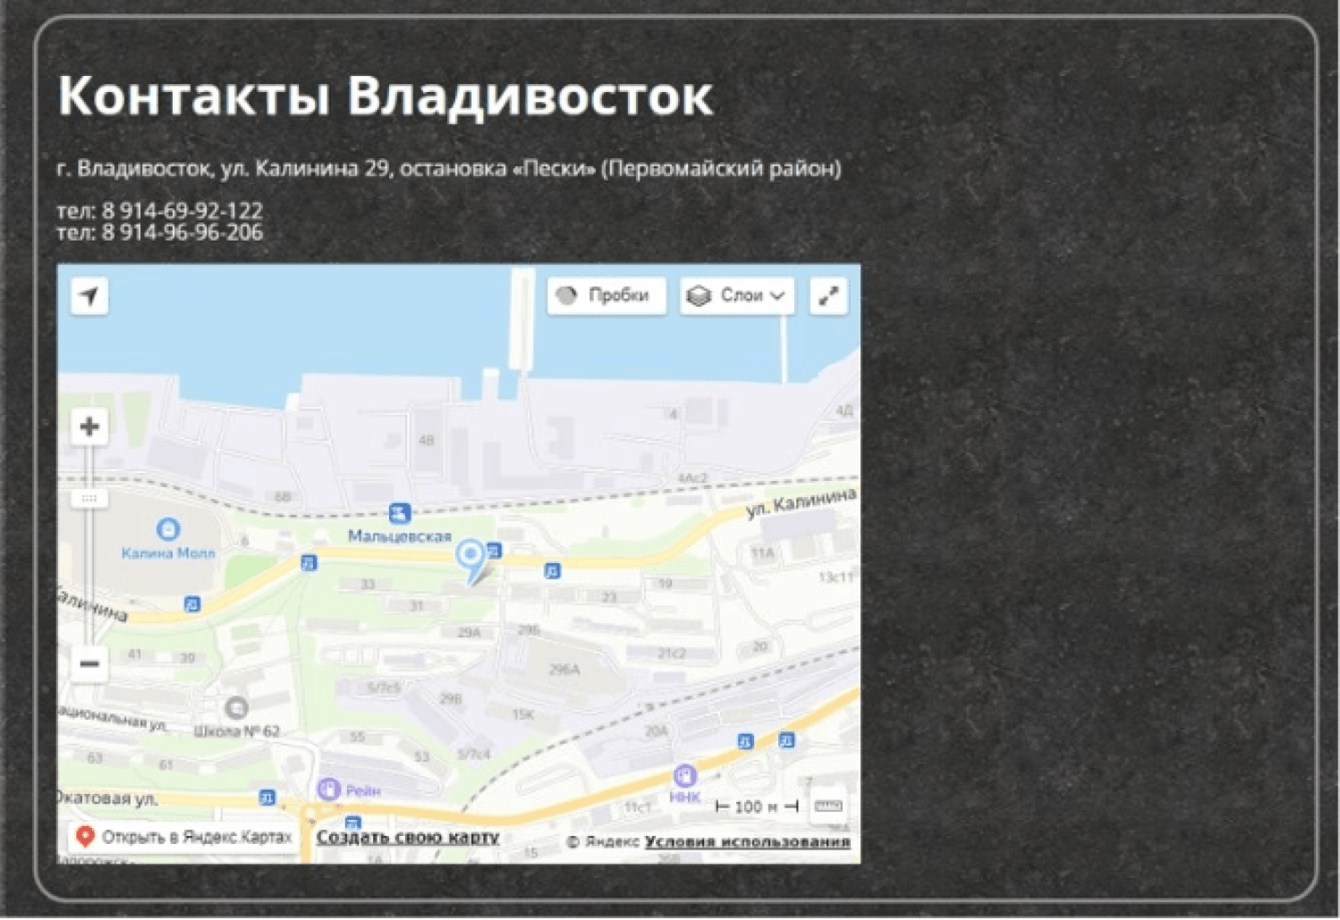Click the Мальцевская train station icon

(x=400, y=514)
